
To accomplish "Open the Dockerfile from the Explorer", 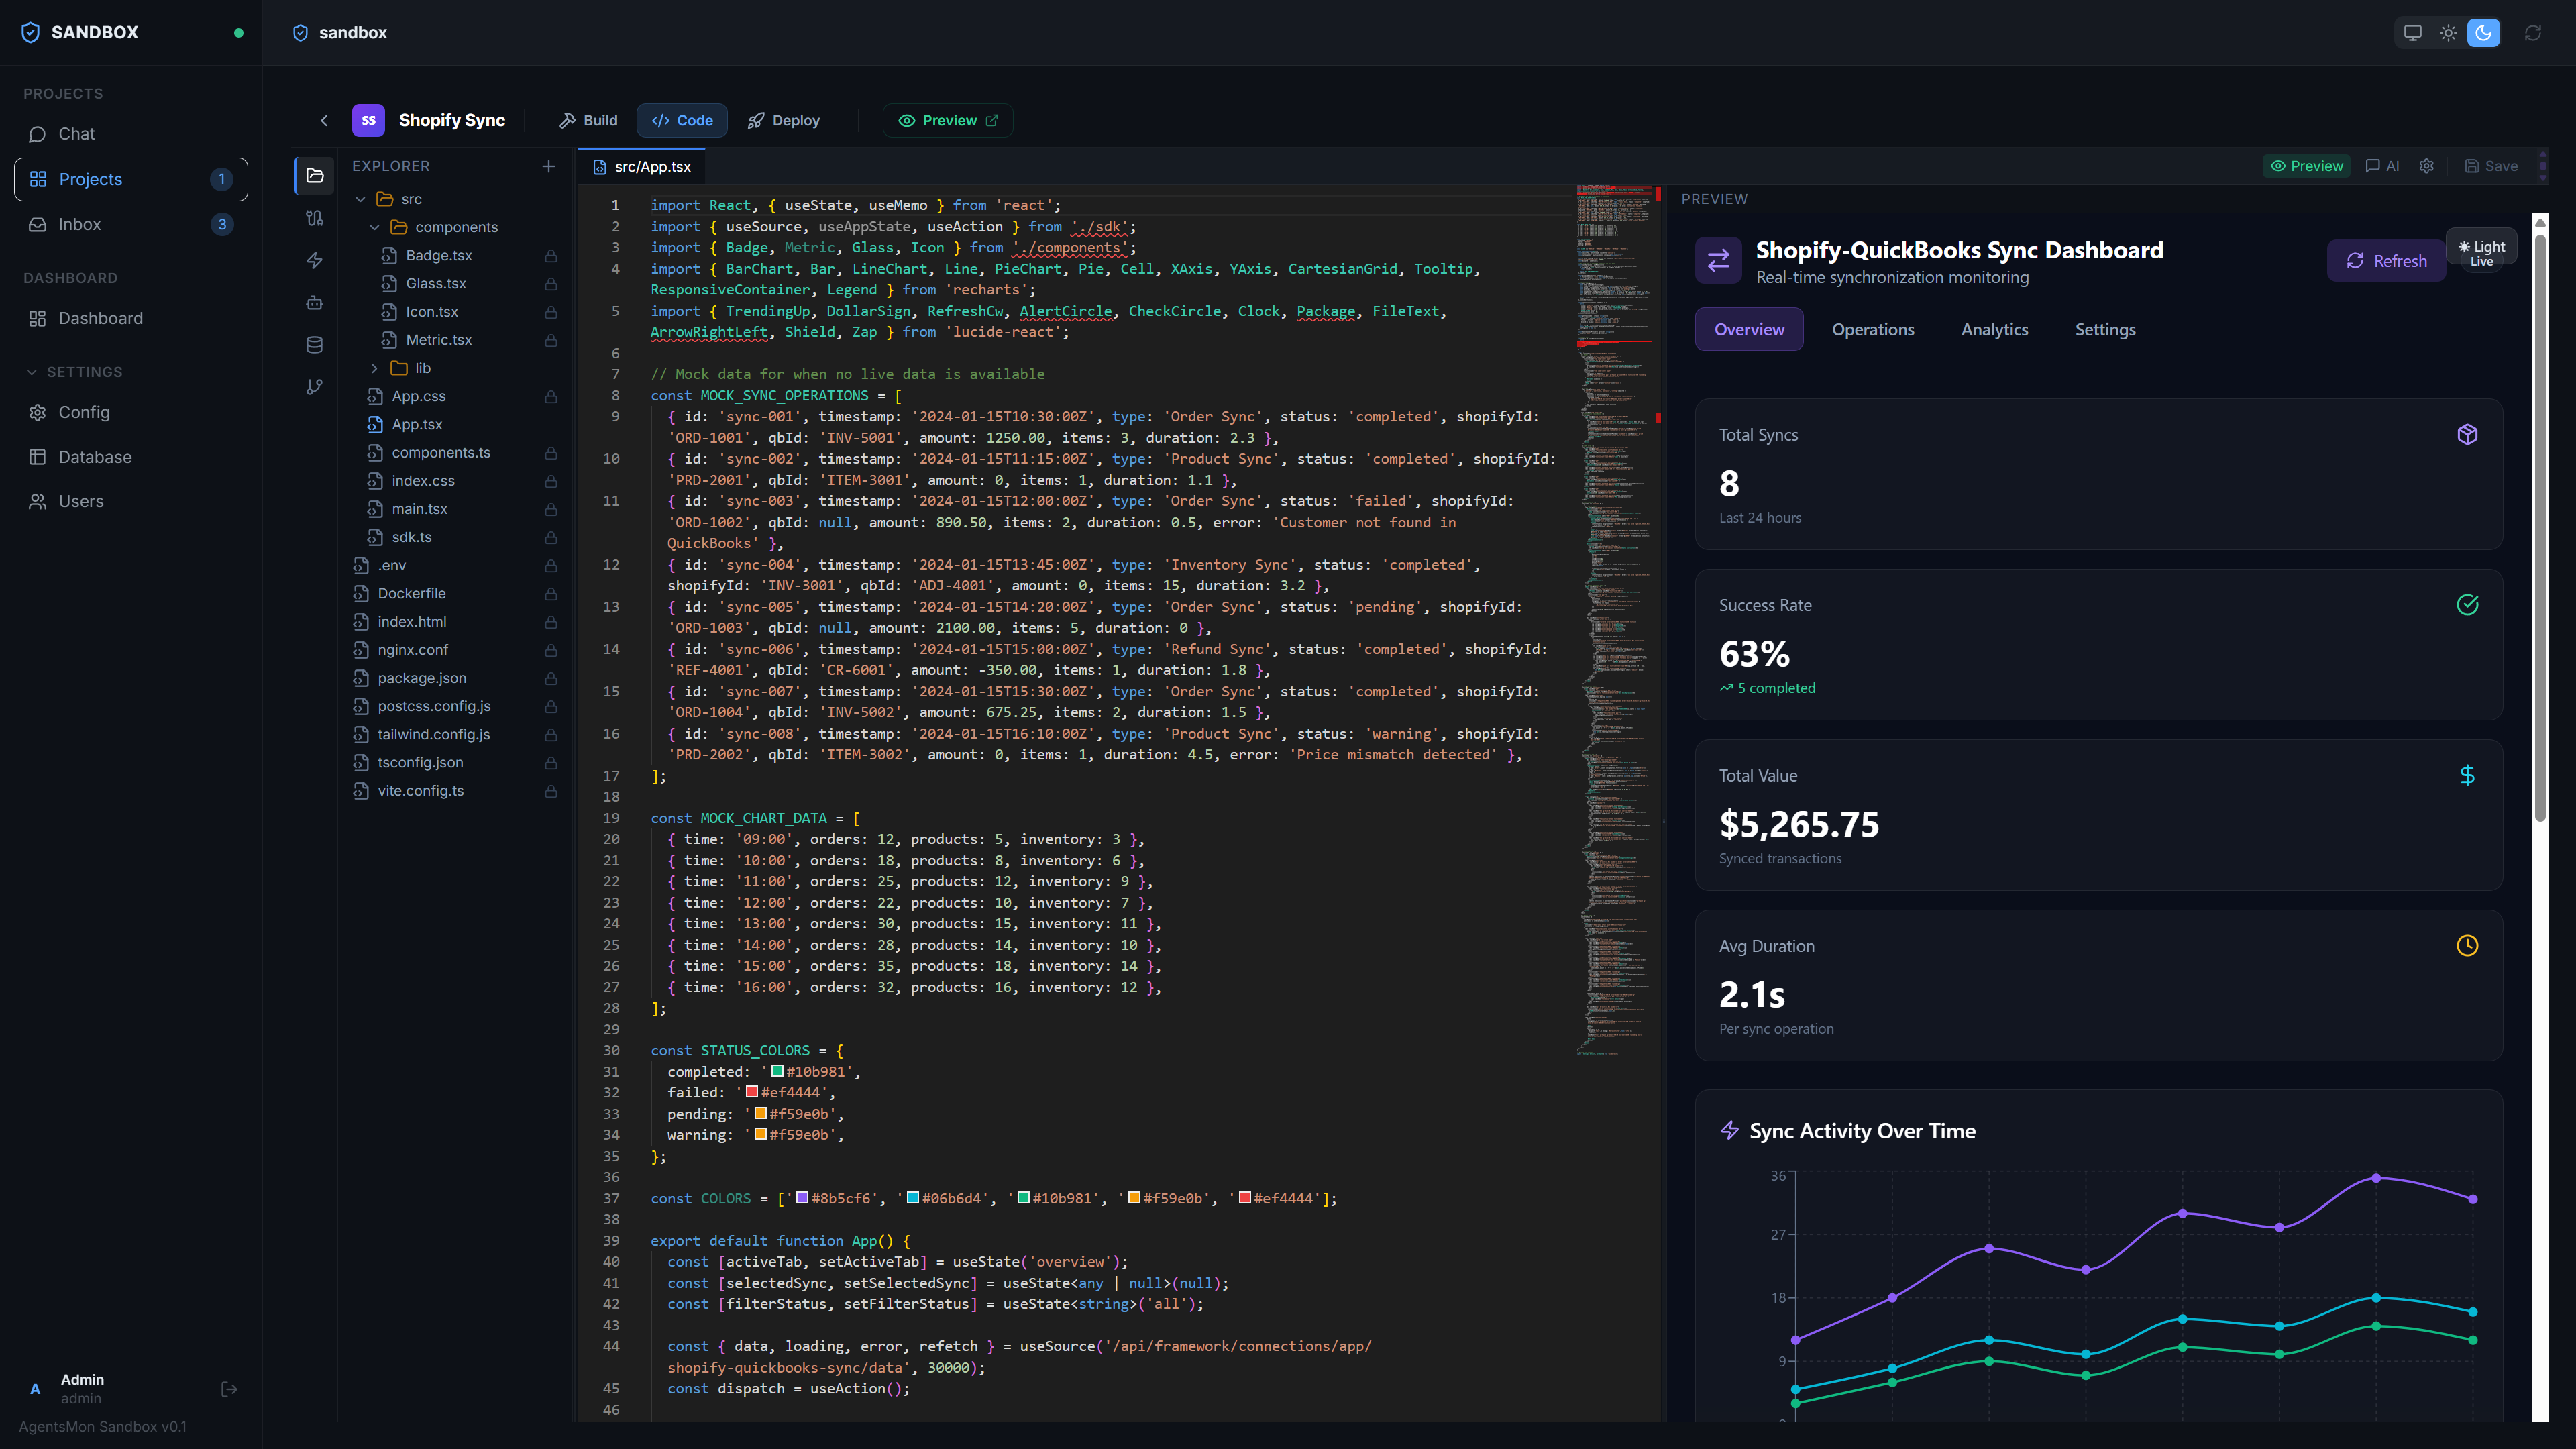I will (x=412, y=593).
